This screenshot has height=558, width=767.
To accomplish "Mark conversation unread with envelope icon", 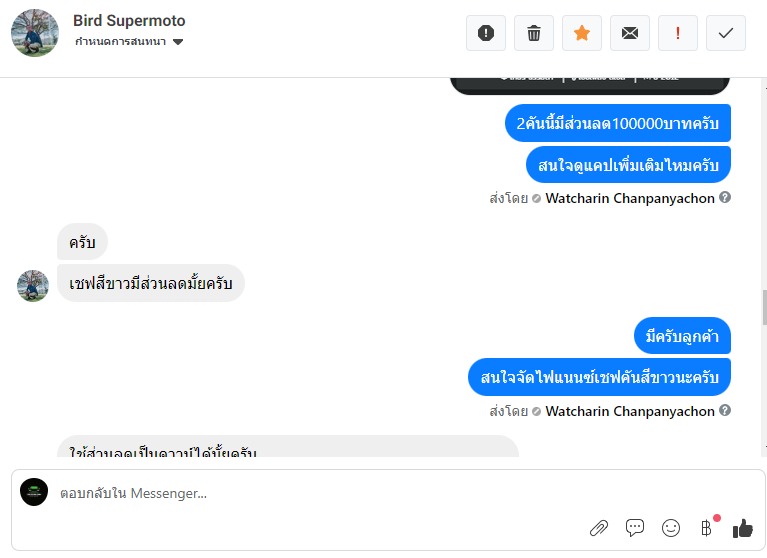I will [x=630, y=33].
